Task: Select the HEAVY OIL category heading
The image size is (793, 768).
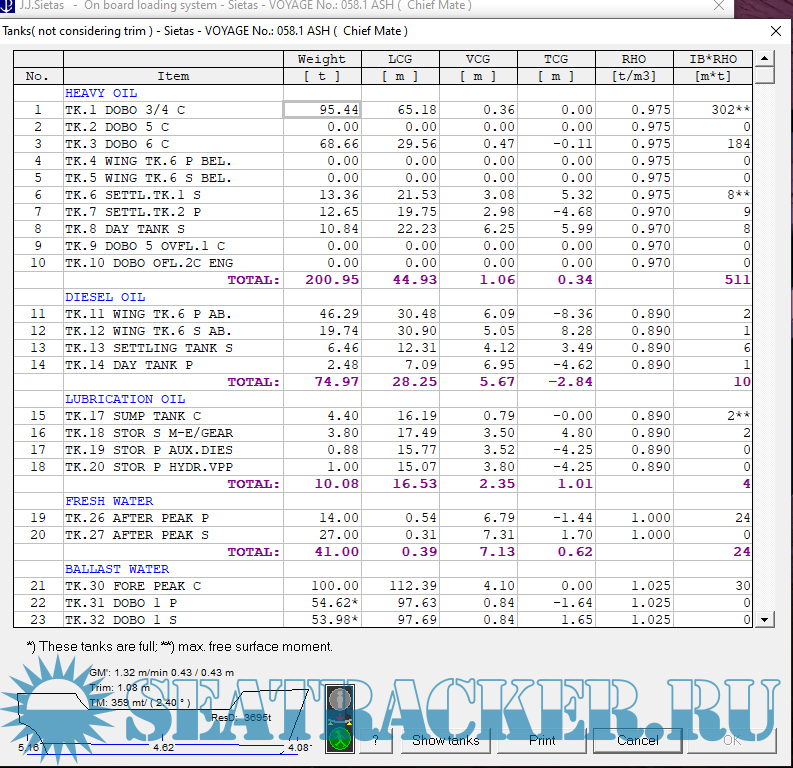Action: tap(101, 93)
